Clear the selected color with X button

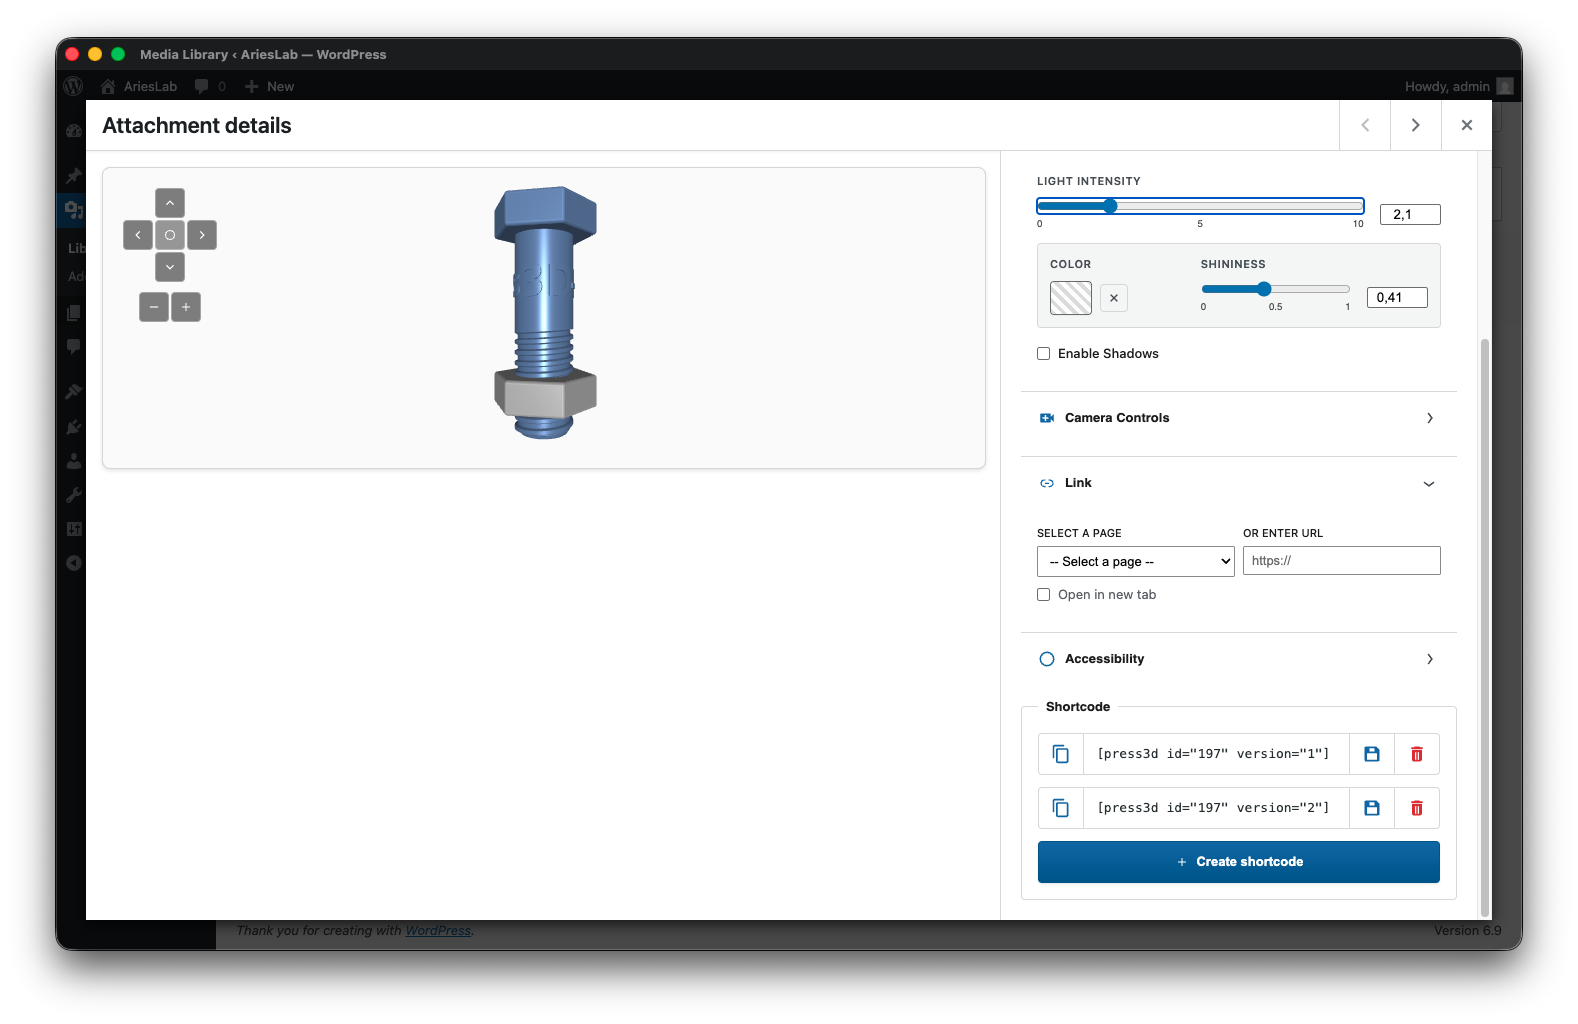[1114, 298]
